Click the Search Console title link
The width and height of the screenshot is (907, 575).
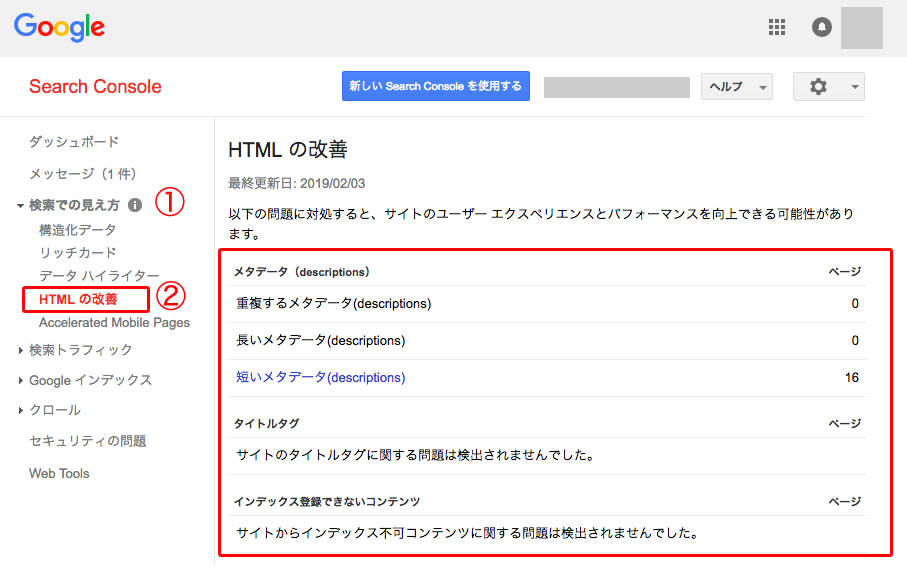(x=95, y=87)
